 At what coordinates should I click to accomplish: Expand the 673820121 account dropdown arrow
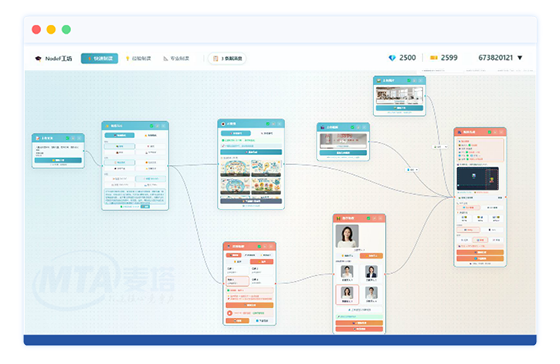520,58
